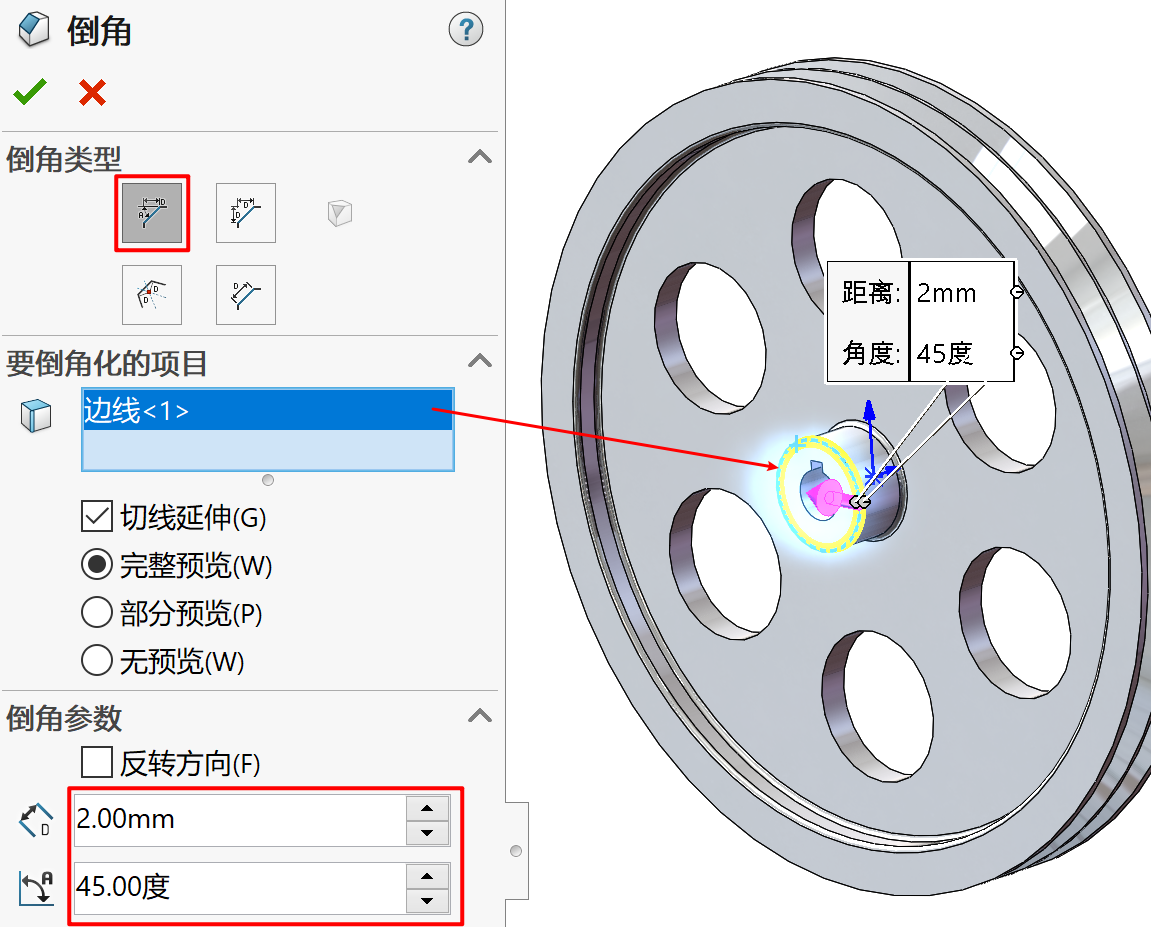The image size is (1151, 927).
Task: Collapse the 倒角参数 section
Action: (x=480, y=716)
